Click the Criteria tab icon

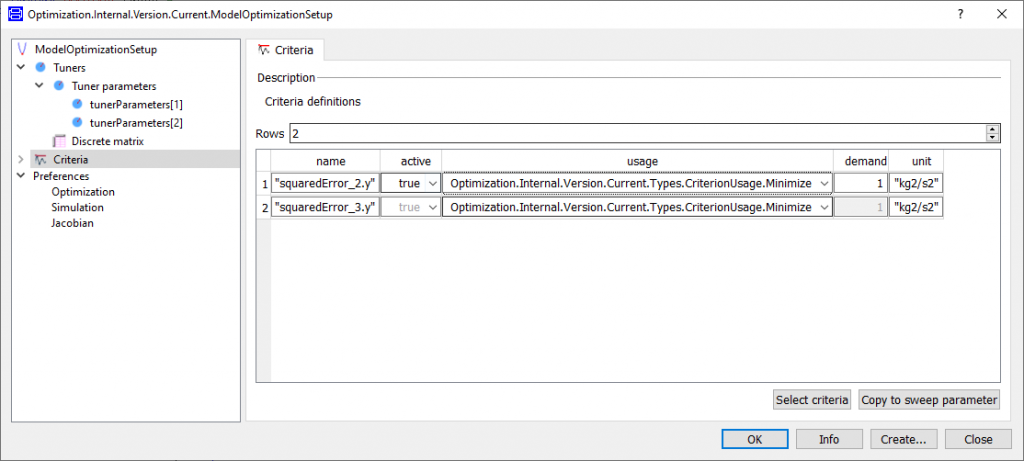point(264,50)
